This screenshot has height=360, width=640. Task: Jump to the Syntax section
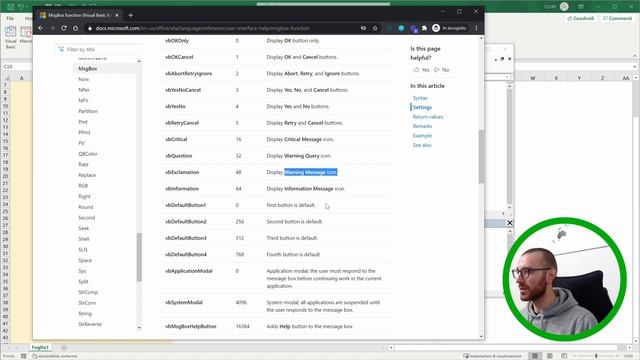(x=420, y=98)
